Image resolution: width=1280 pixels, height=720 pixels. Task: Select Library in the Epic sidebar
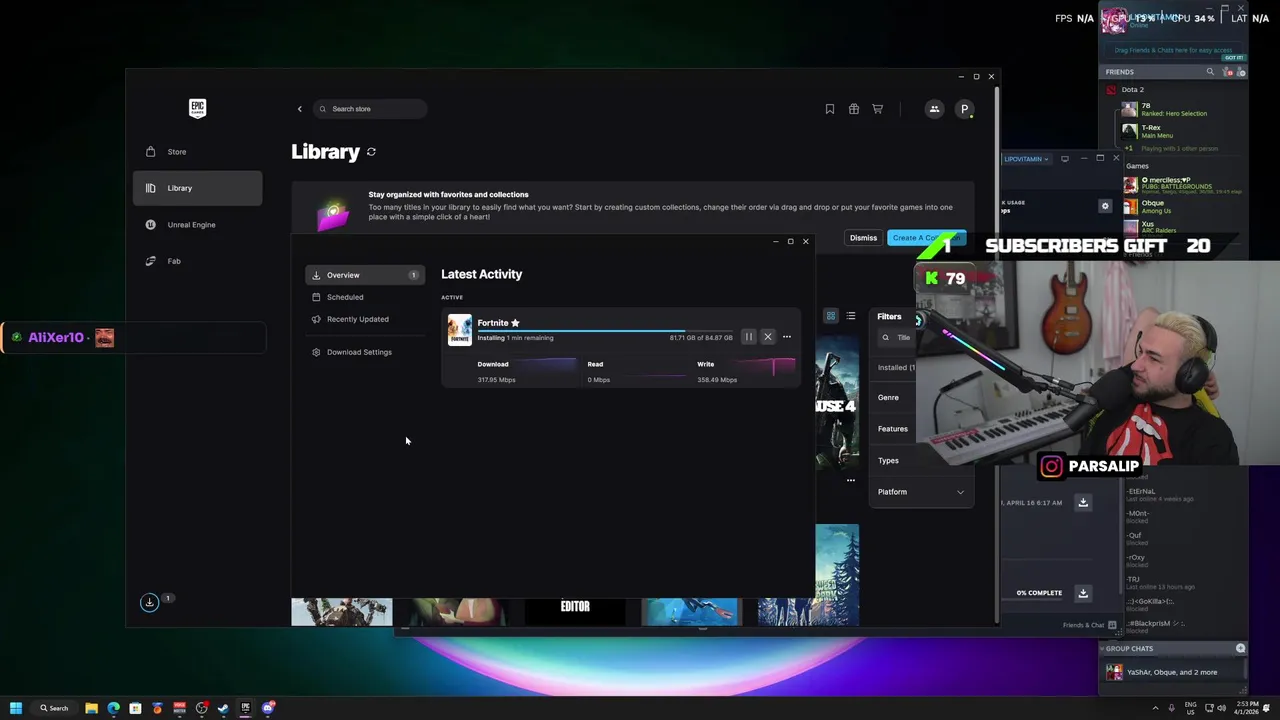(x=197, y=188)
